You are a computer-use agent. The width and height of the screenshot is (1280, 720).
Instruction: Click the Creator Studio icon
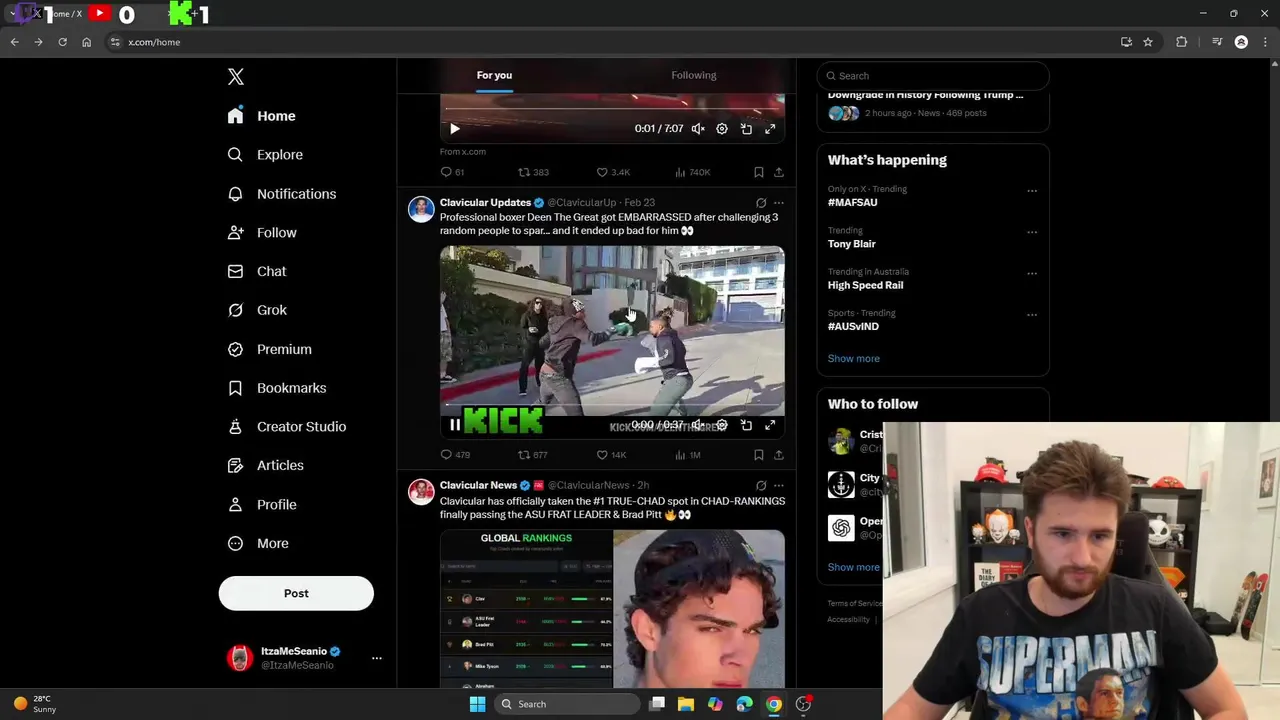(x=235, y=427)
